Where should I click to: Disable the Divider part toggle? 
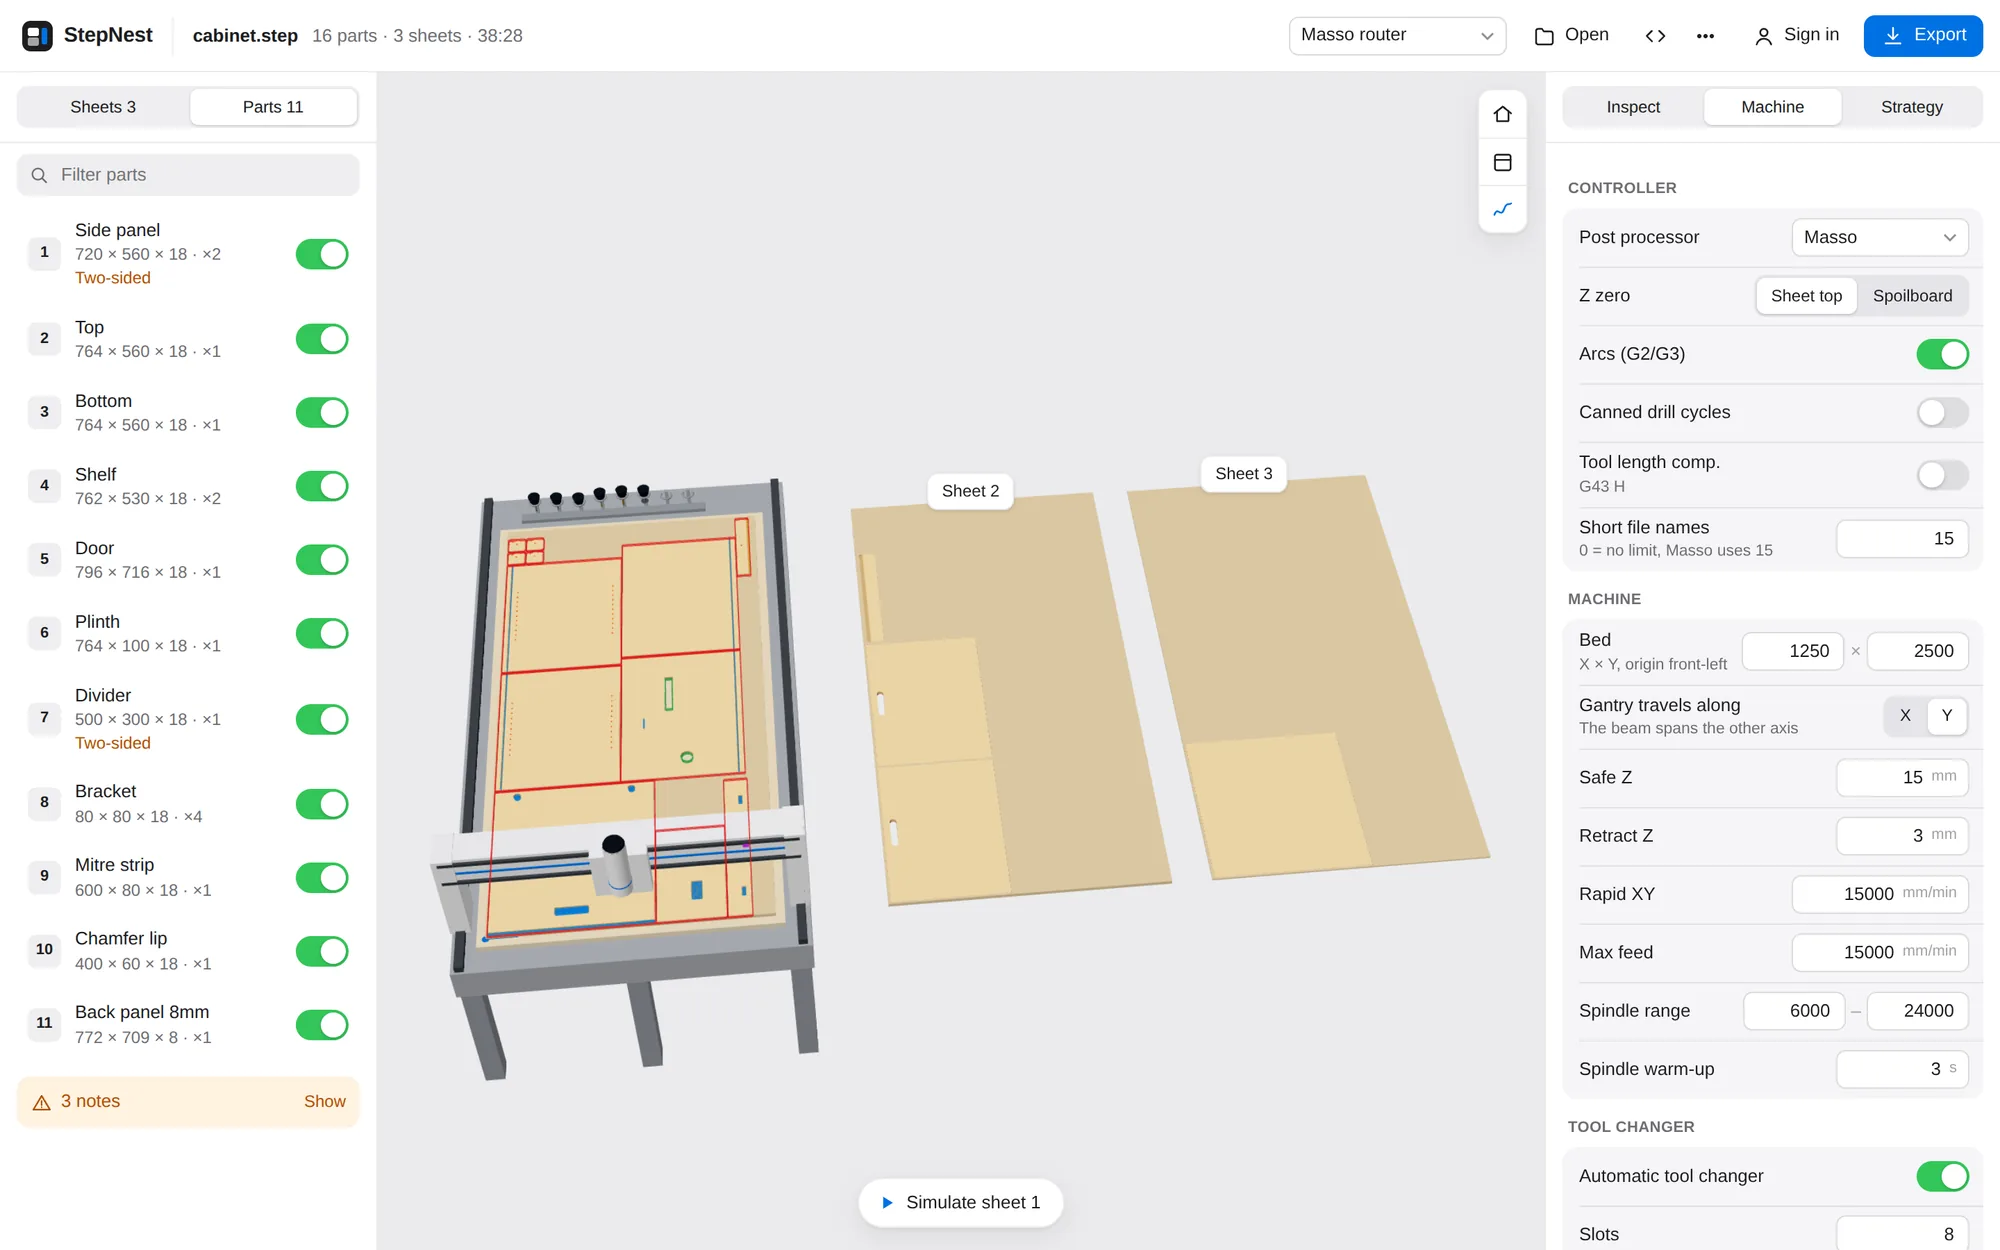pyautogui.click(x=322, y=719)
